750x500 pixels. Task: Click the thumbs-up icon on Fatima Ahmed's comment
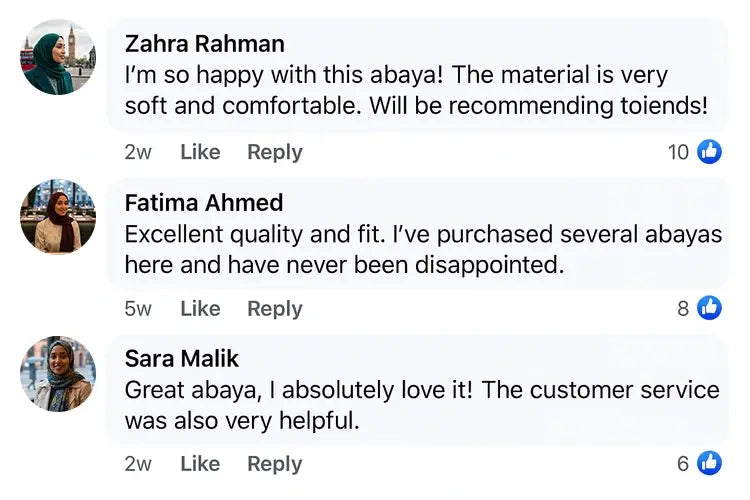(709, 308)
